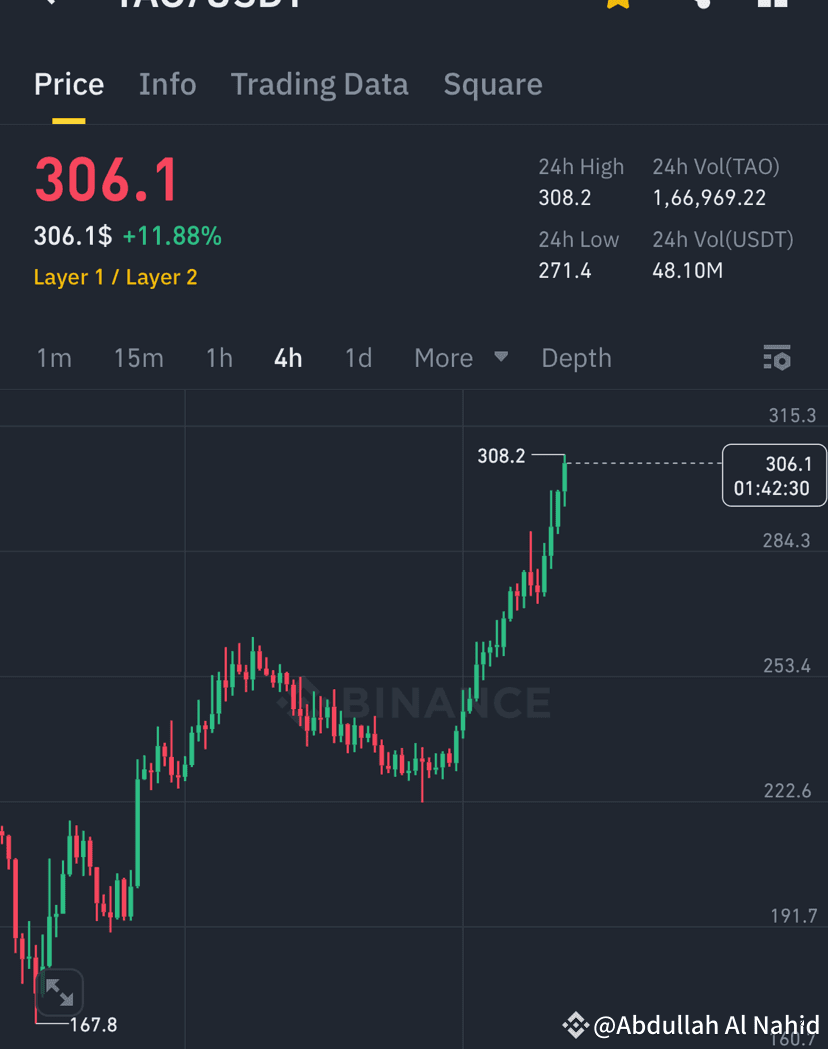Open the Depth chart view

577,359
